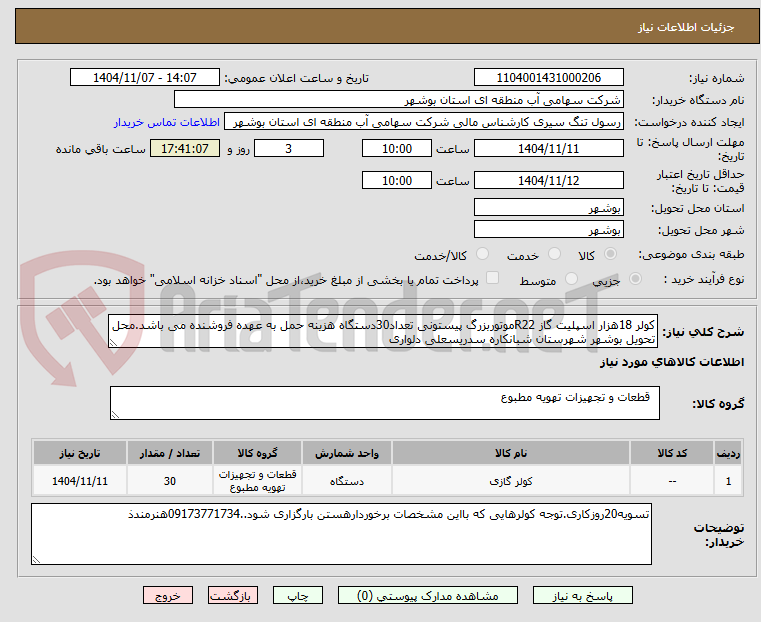This screenshot has height=622, width=761.
Task: Click the کولر گازی item name cell
Action: pos(511,481)
